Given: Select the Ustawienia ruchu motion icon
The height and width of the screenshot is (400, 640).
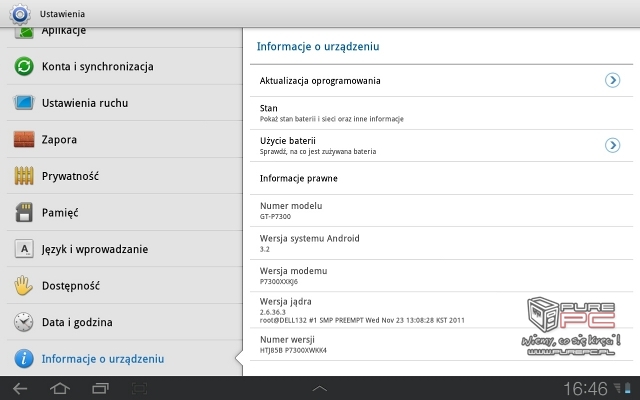Looking at the screenshot, I should coord(24,102).
